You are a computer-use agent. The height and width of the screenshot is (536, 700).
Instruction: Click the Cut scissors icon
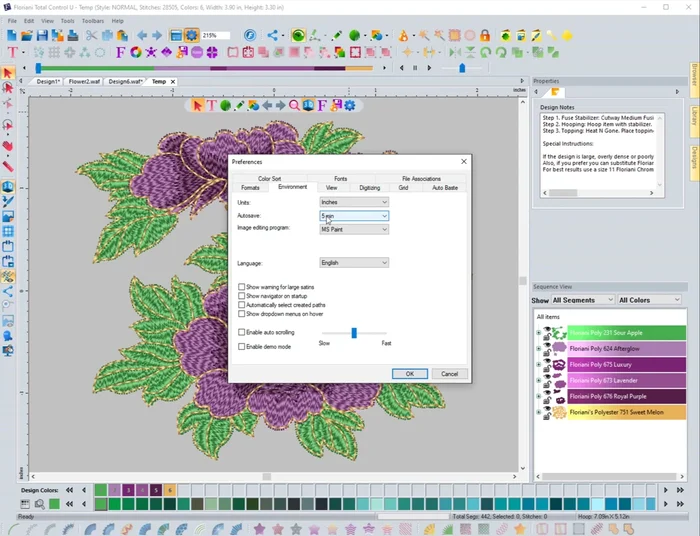point(90,36)
